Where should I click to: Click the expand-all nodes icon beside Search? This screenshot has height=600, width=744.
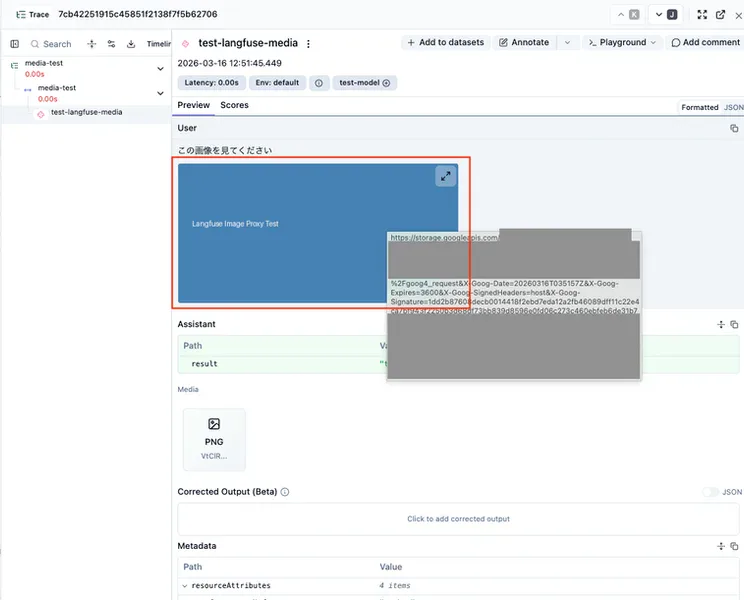pyautogui.click(x=92, y=44)
